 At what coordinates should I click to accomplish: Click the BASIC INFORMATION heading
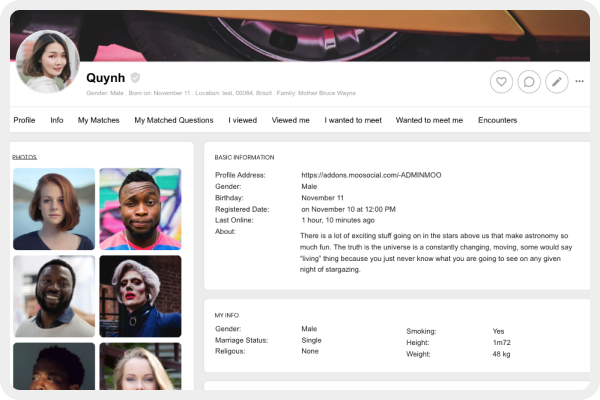[x=244, y=157]
